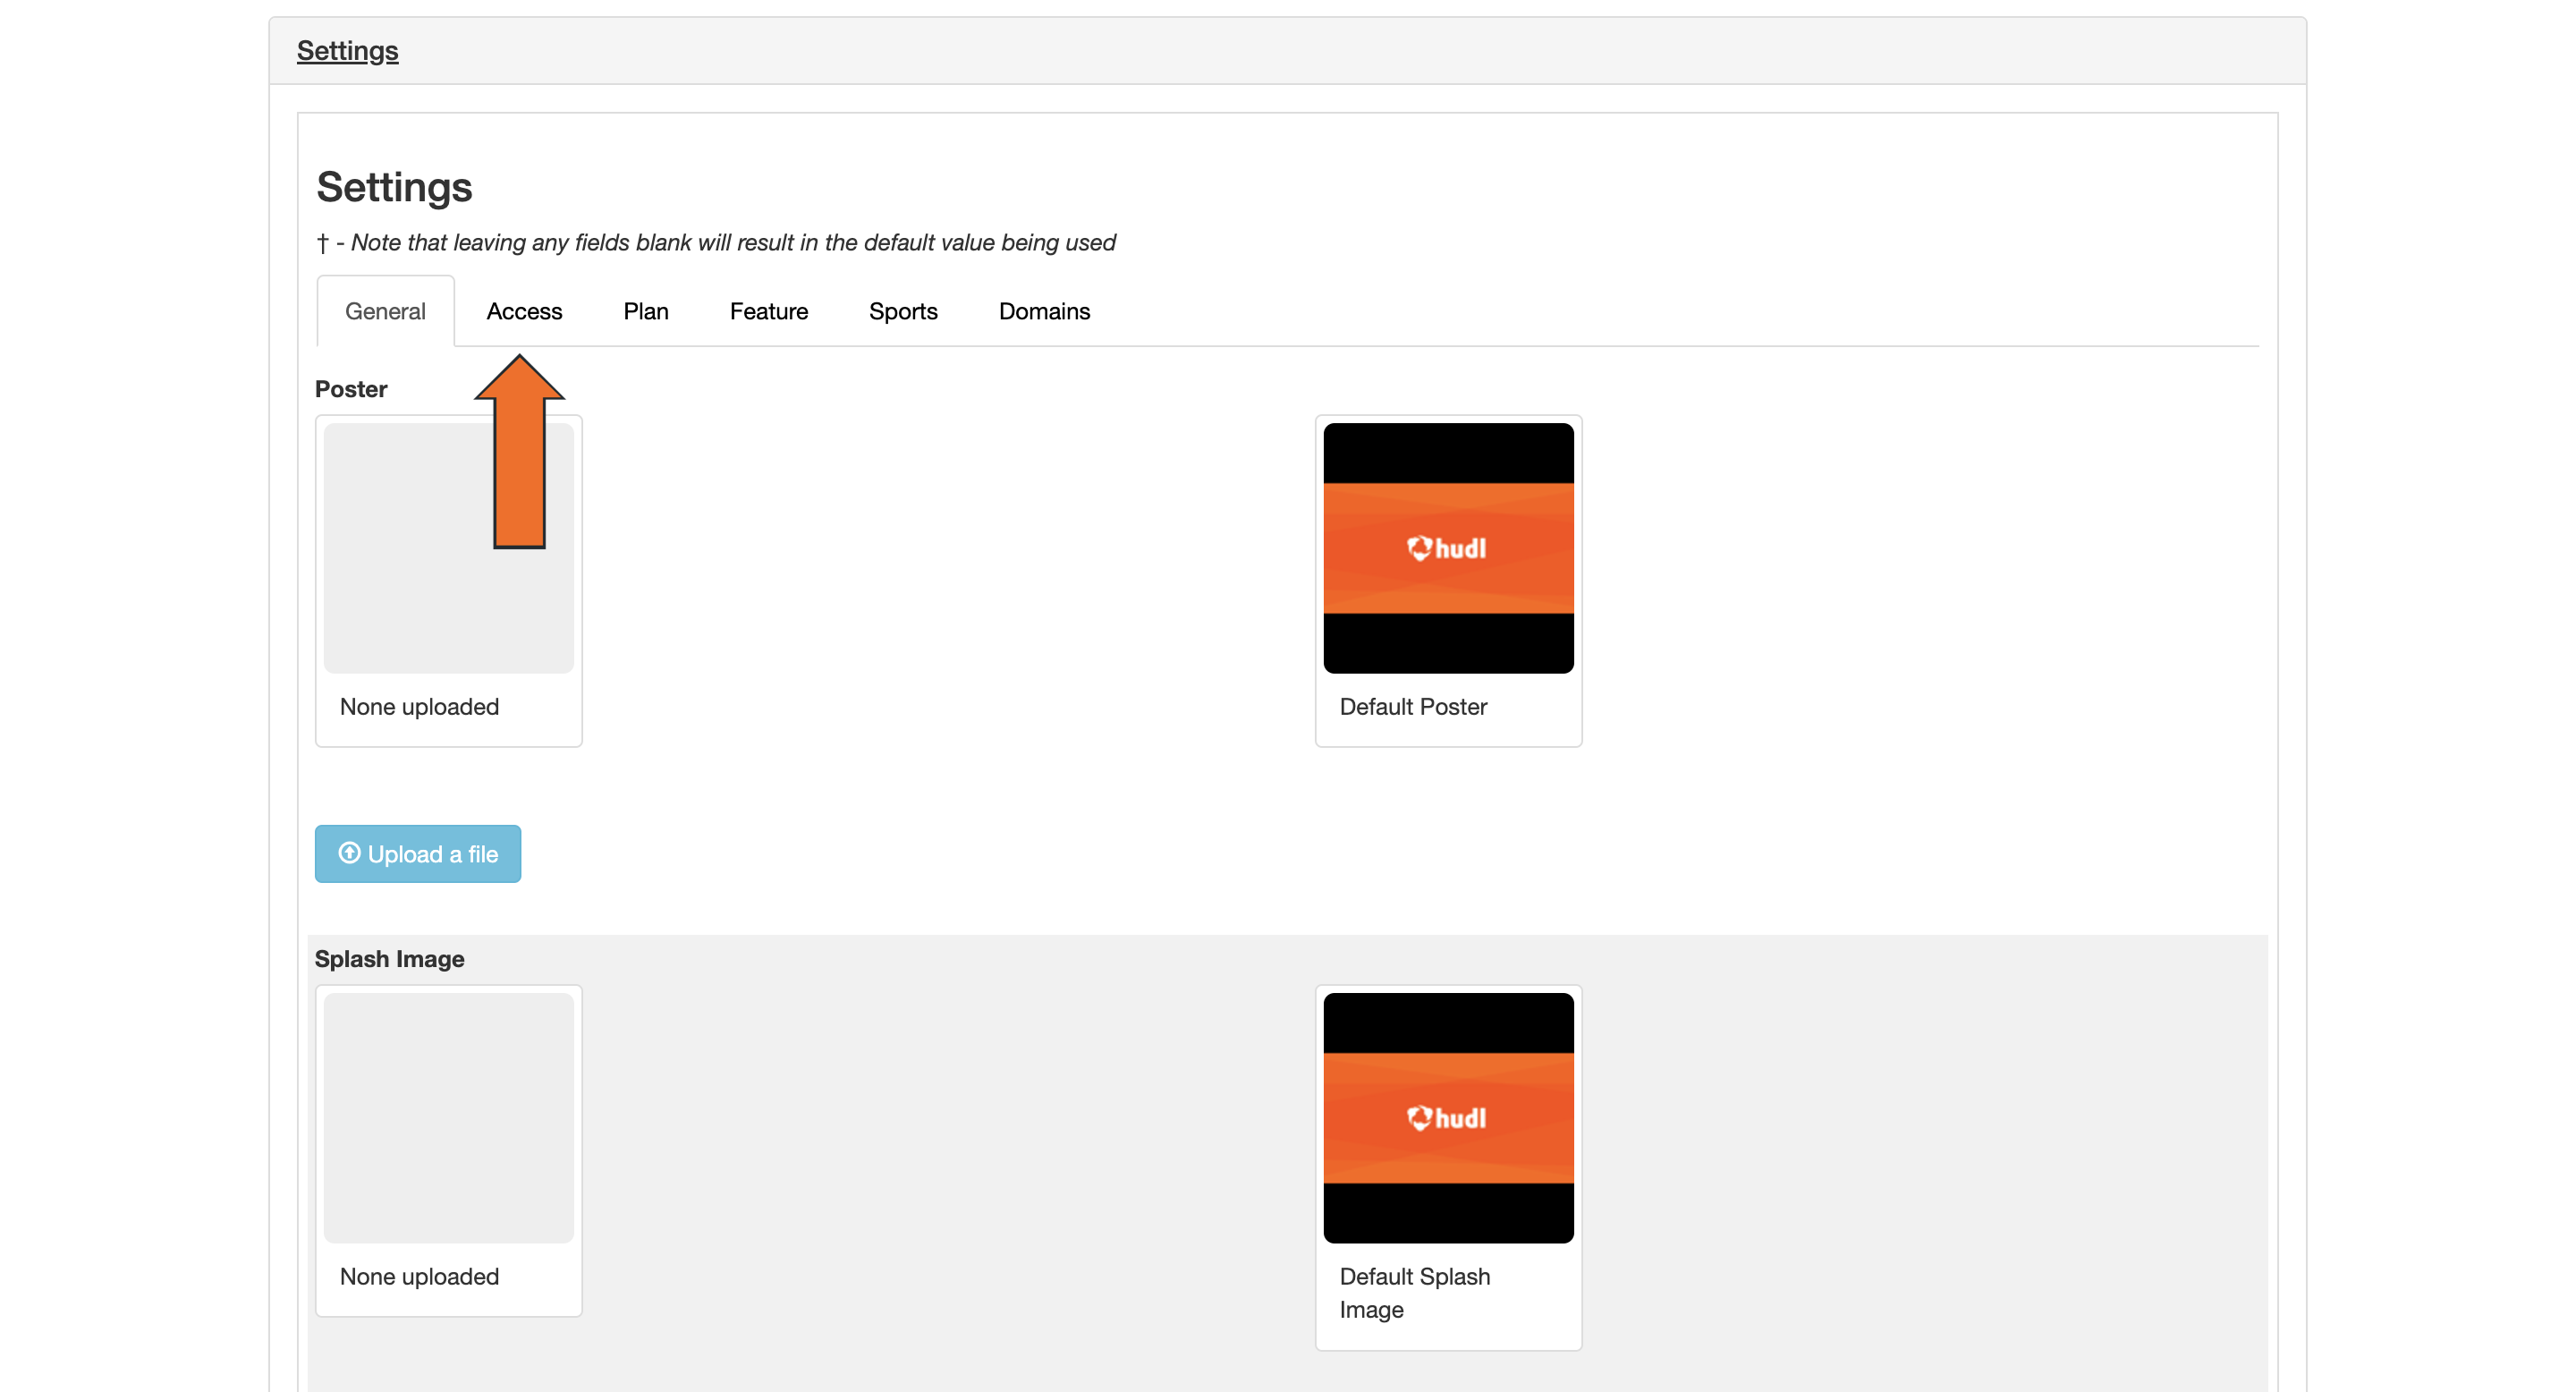Viewport: 2576px width, 1392px height.
Task: Open the Domains tab
Action: 1044,311
